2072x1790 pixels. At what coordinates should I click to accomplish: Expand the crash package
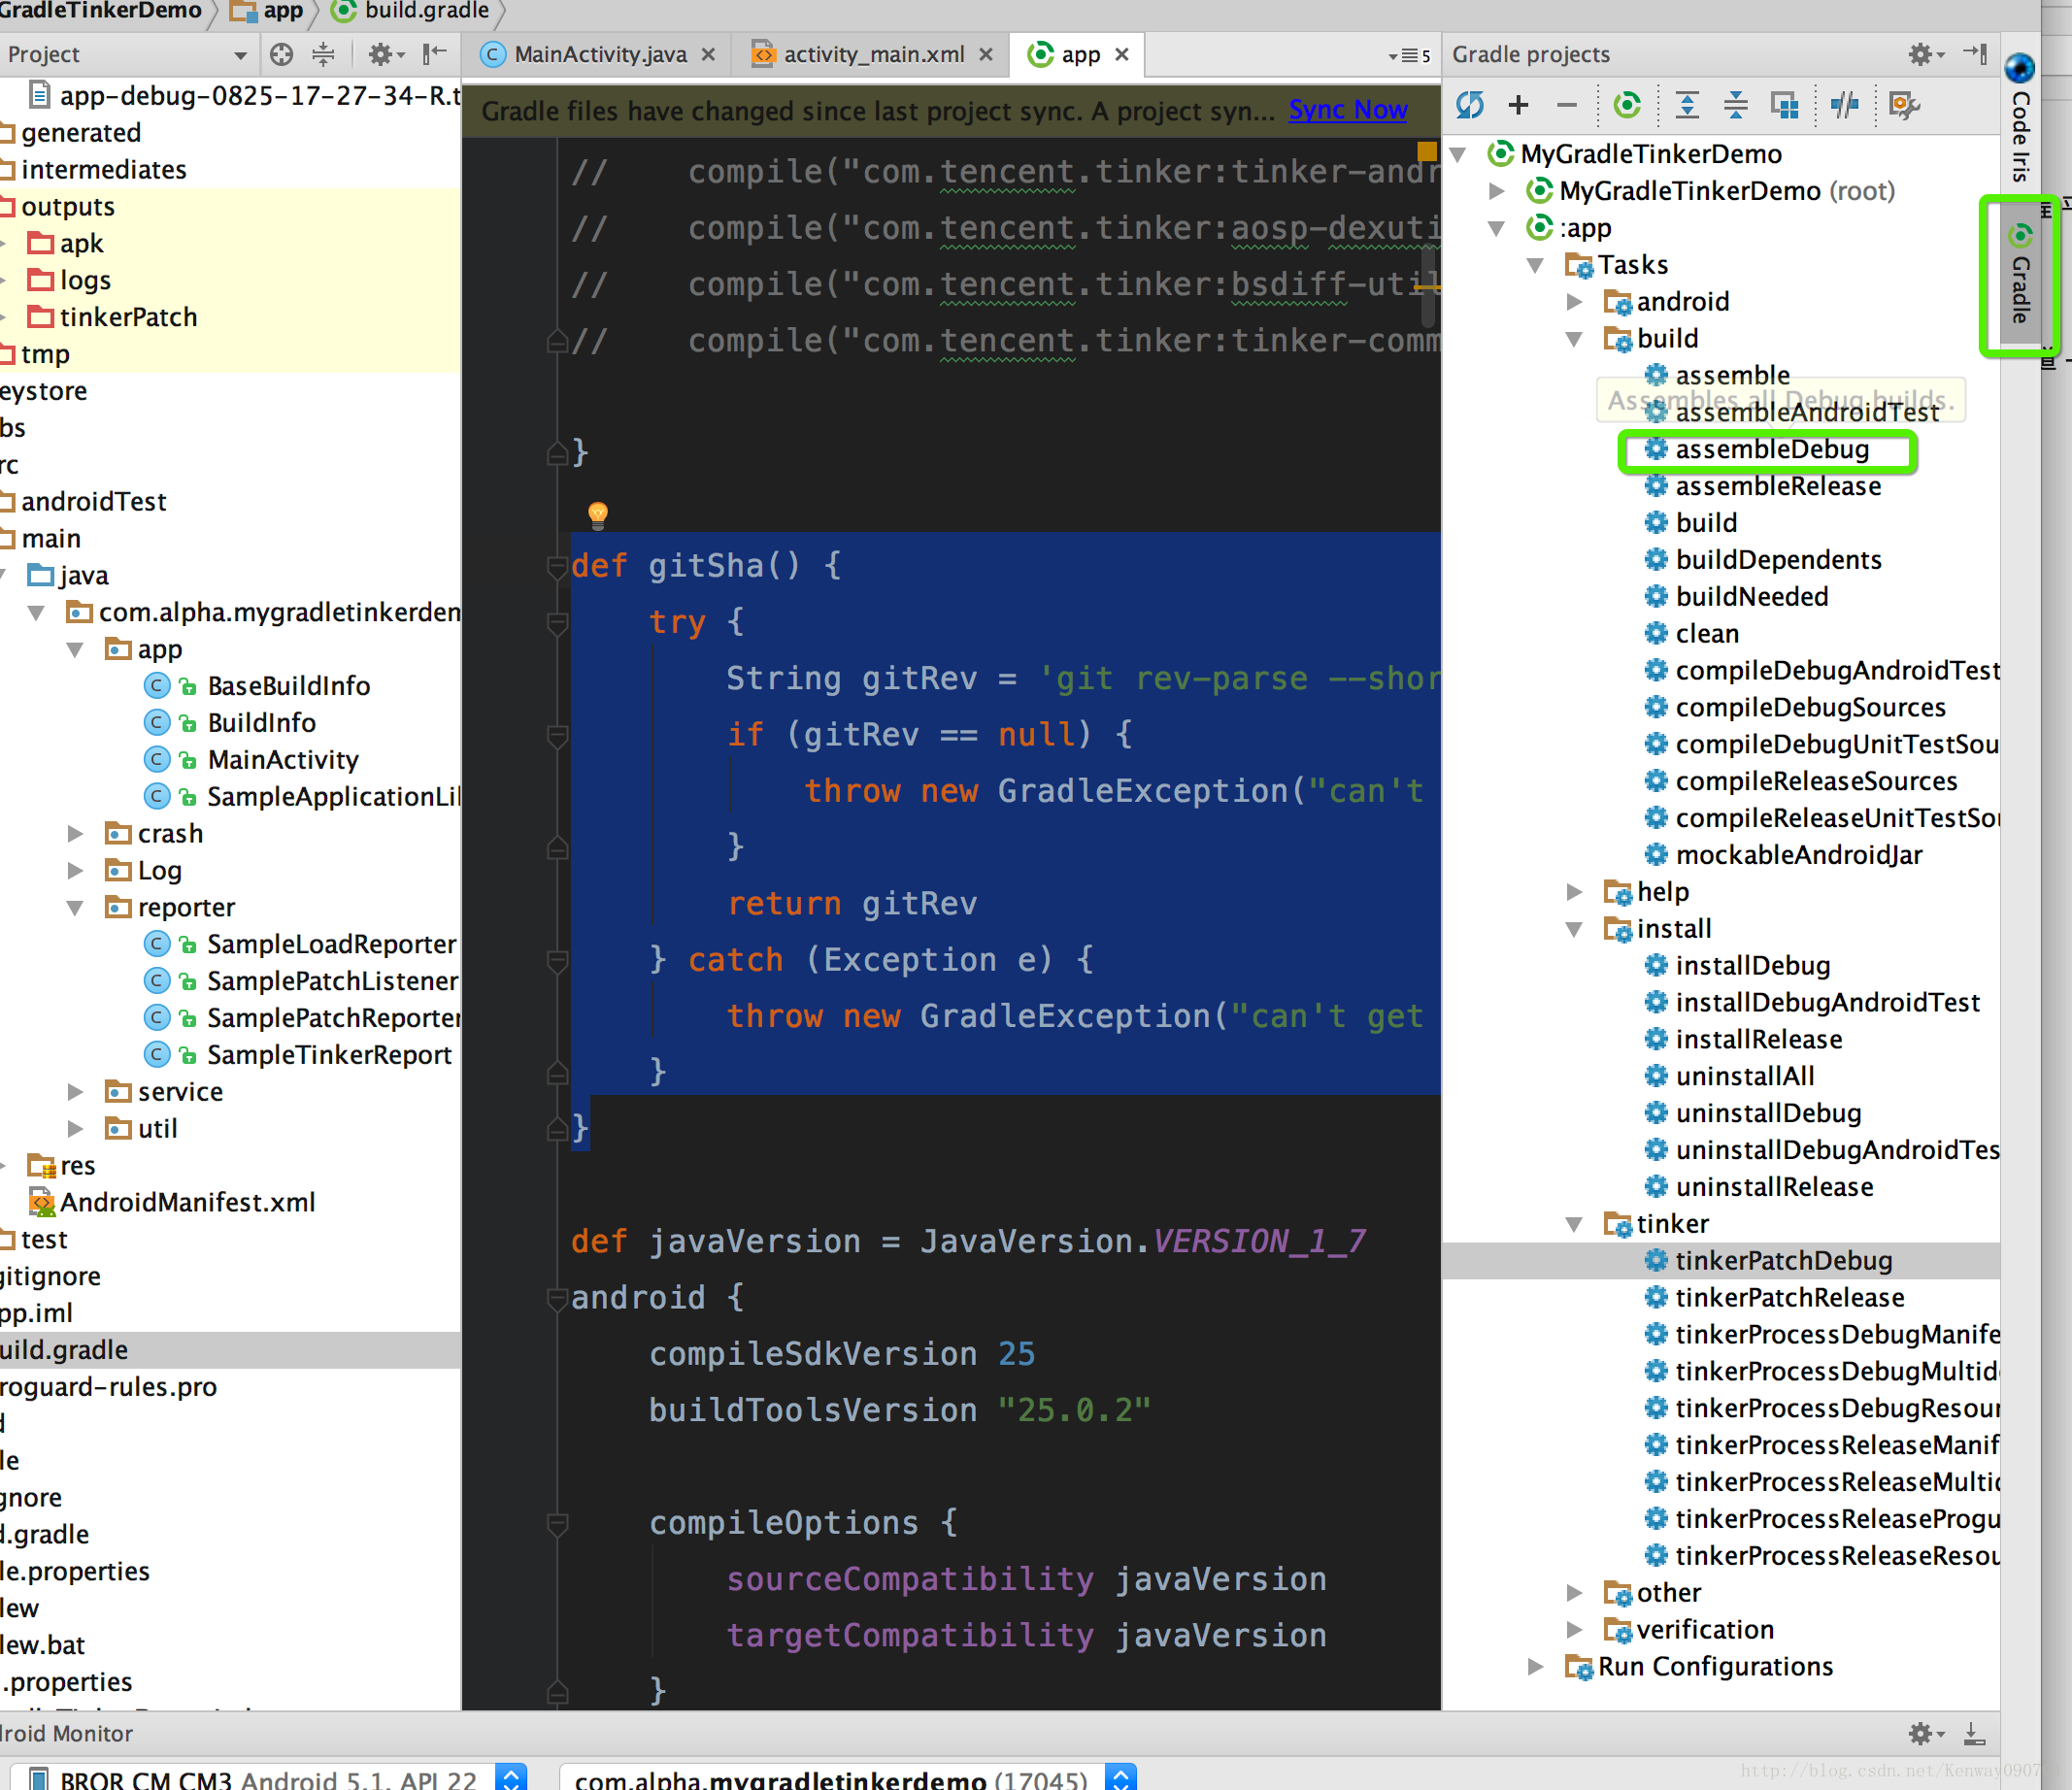click(x=75, y=834)
